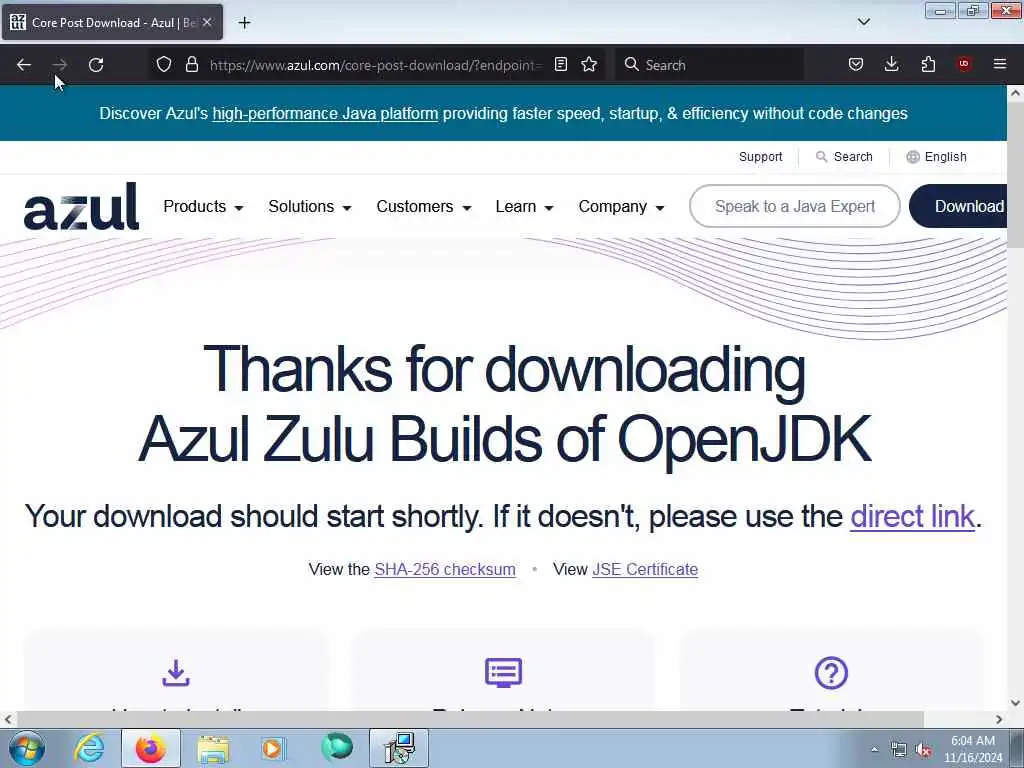Use the direct link for download
Image resolution: width=1024 pixels, height=768 pixels.
(x=912, y=517)
